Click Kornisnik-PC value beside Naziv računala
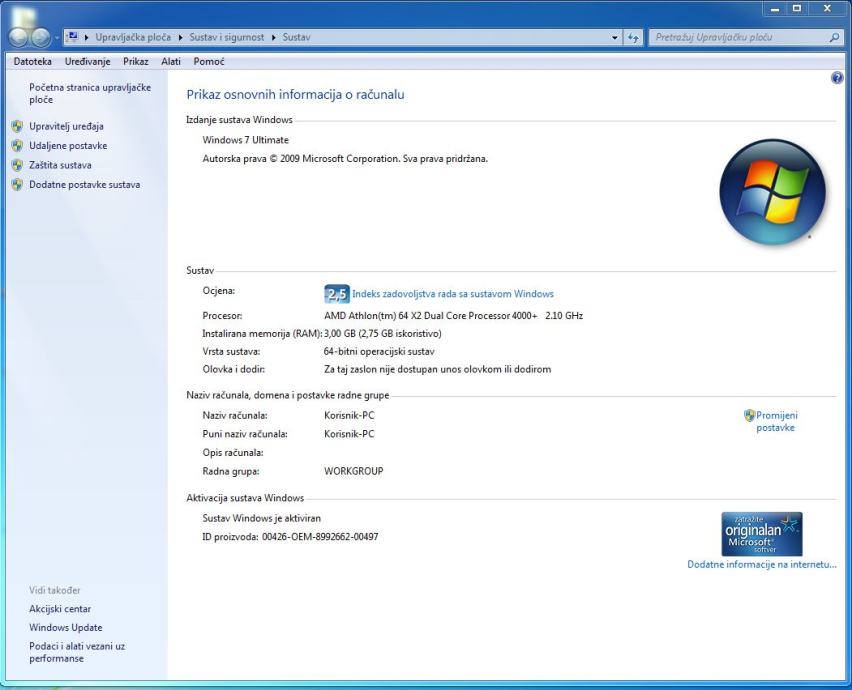 point(349,416)
